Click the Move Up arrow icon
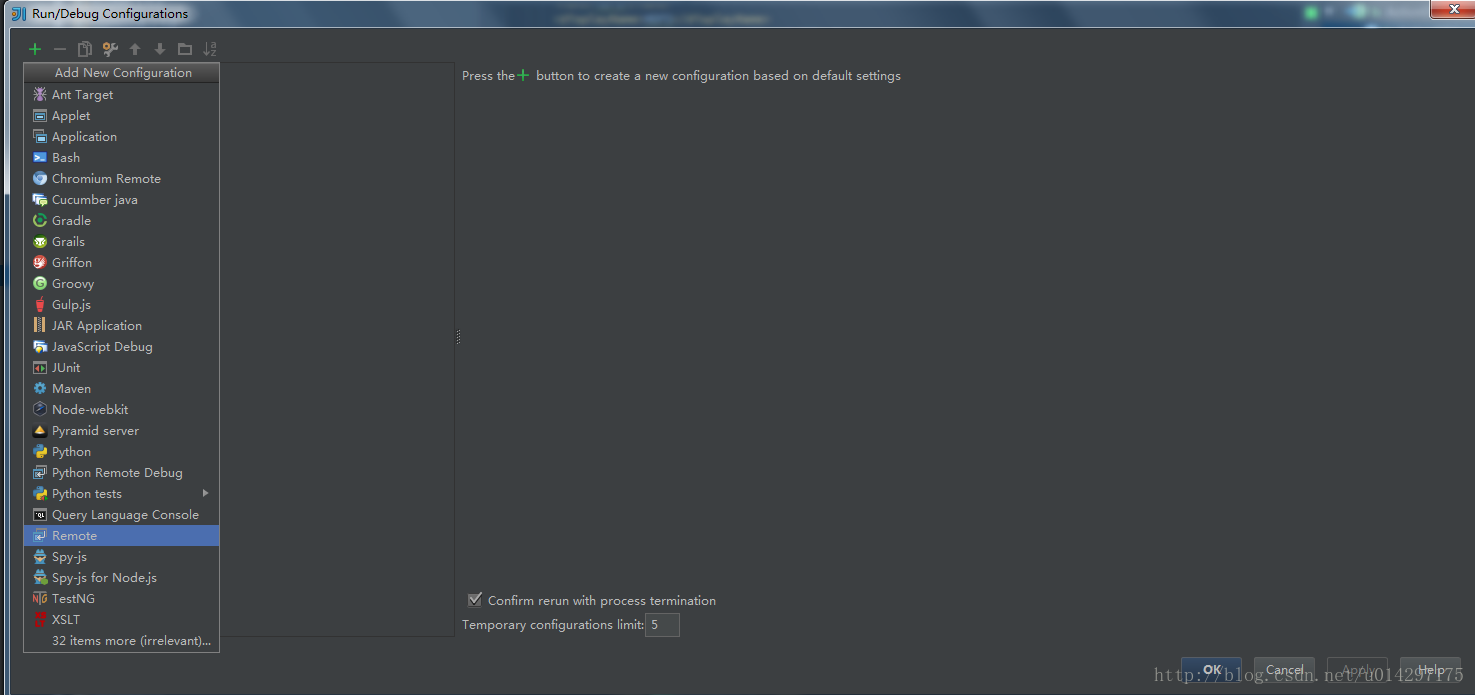 135,49
